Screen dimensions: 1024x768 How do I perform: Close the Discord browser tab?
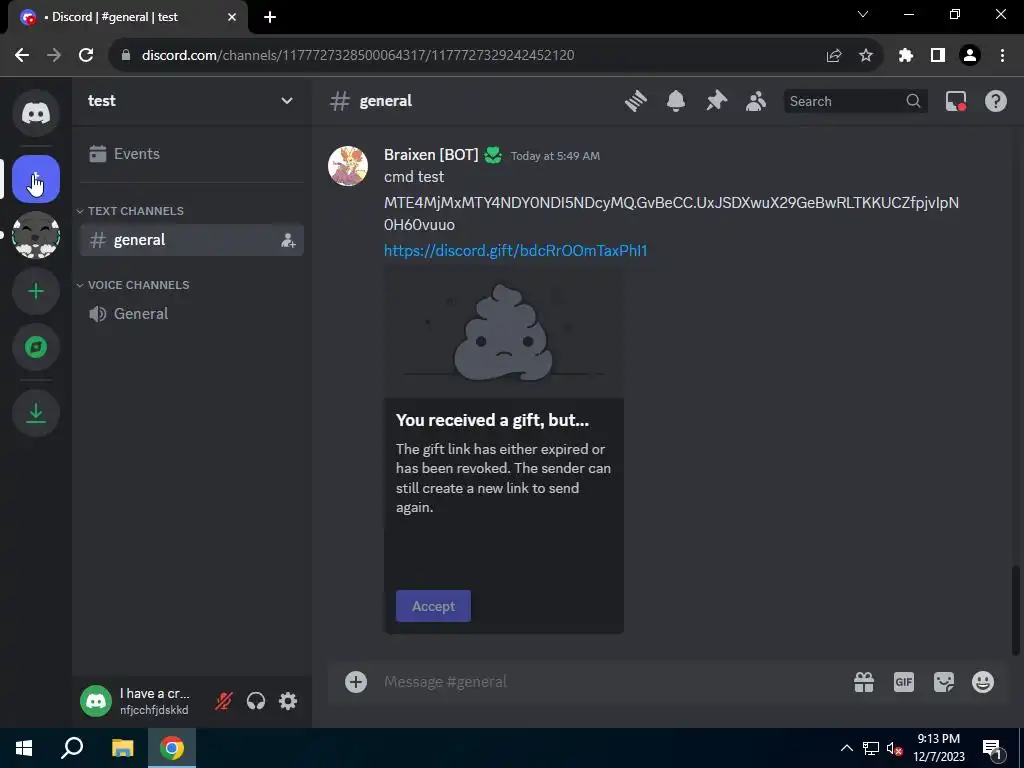(232, 17)
